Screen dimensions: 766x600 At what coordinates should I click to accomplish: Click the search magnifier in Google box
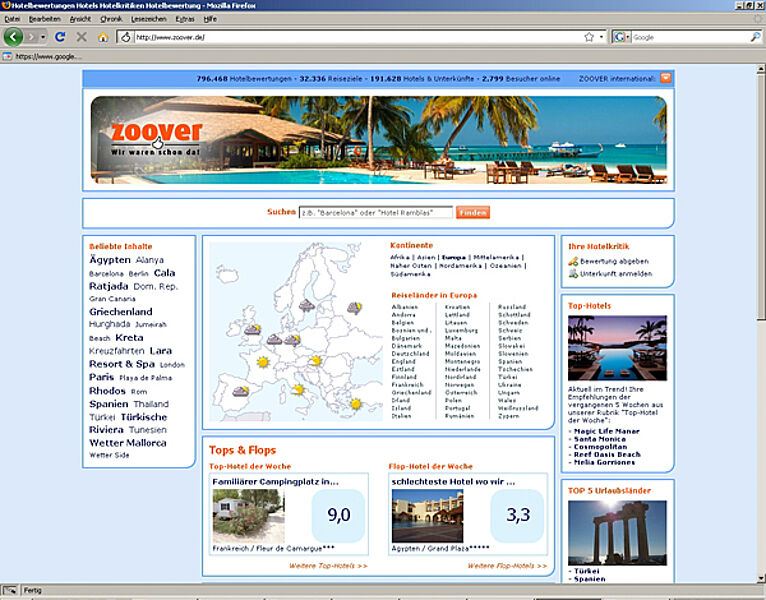point(755,37)
